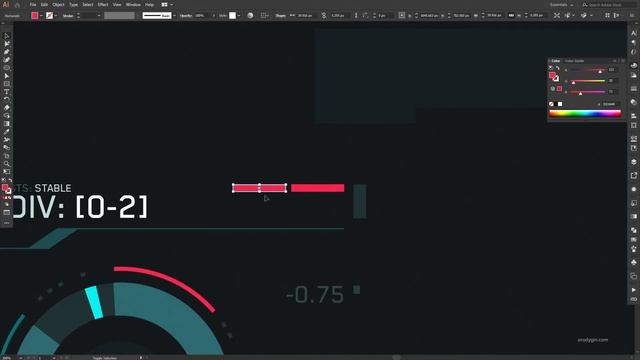Select the Gradient tool

(7, 124)
